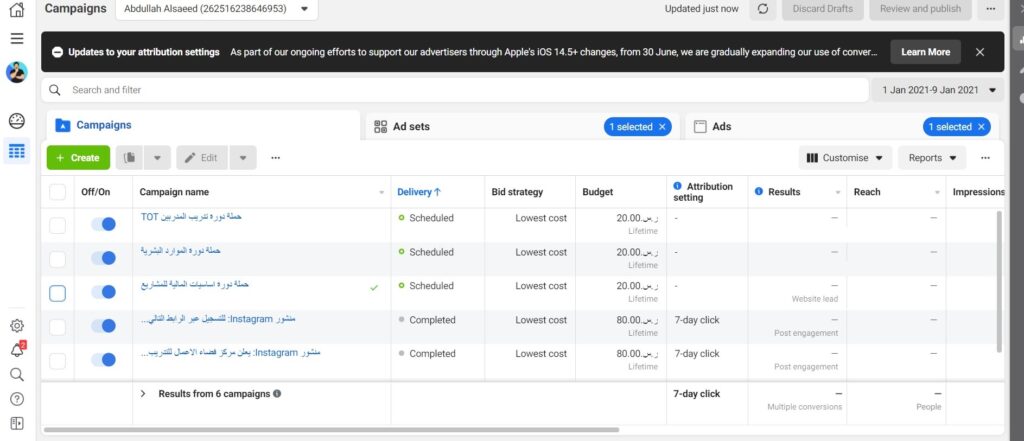Check the third campaign row checkbox
The height and width of the screenshot is (441, 1024).
(x=57, y=293)
